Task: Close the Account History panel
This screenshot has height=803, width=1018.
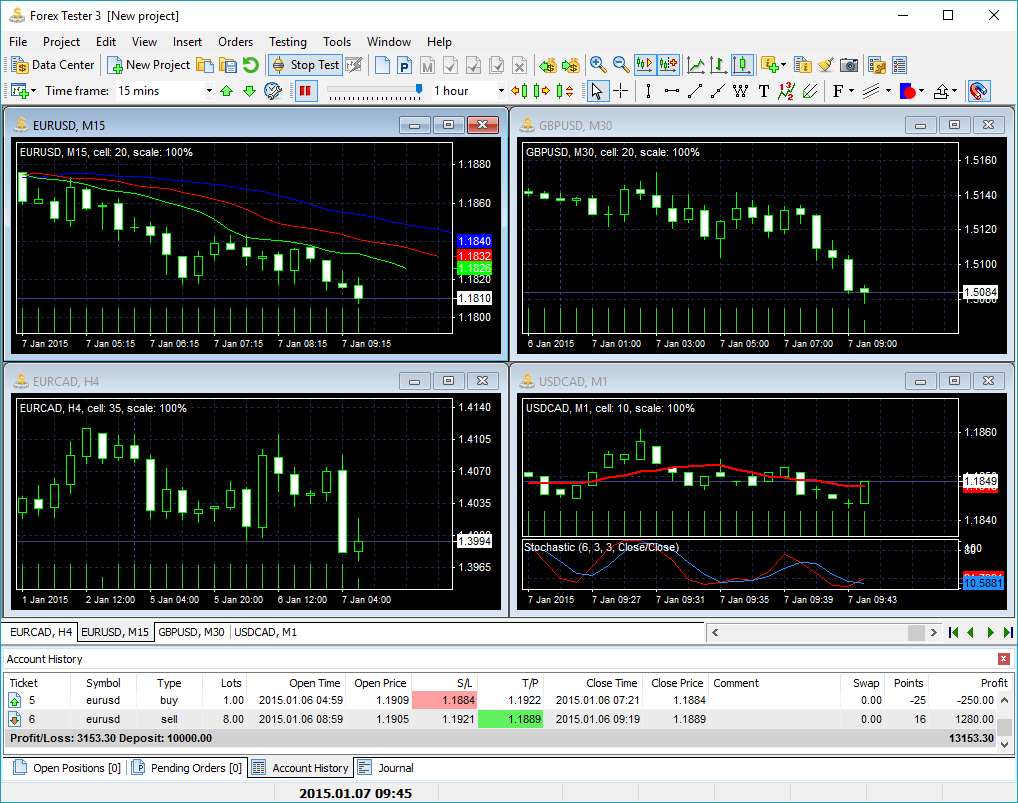Action: (1004, 659)
